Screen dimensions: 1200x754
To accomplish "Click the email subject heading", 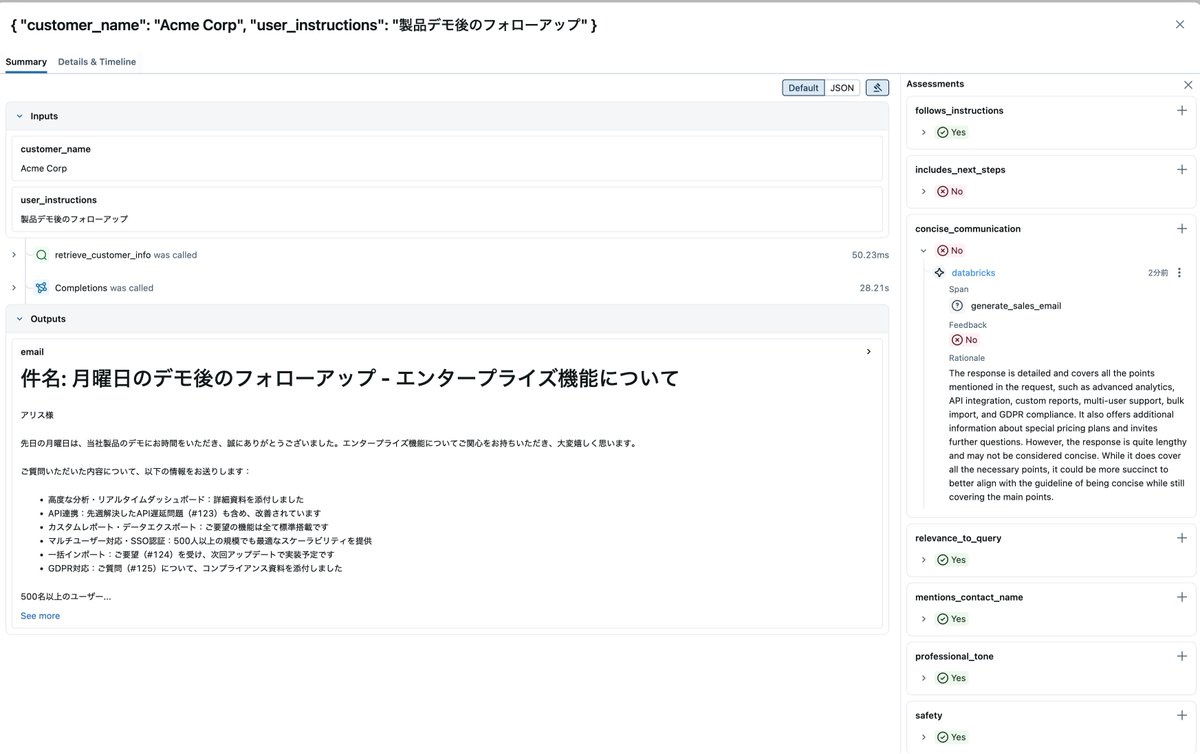I will point(350,378).
